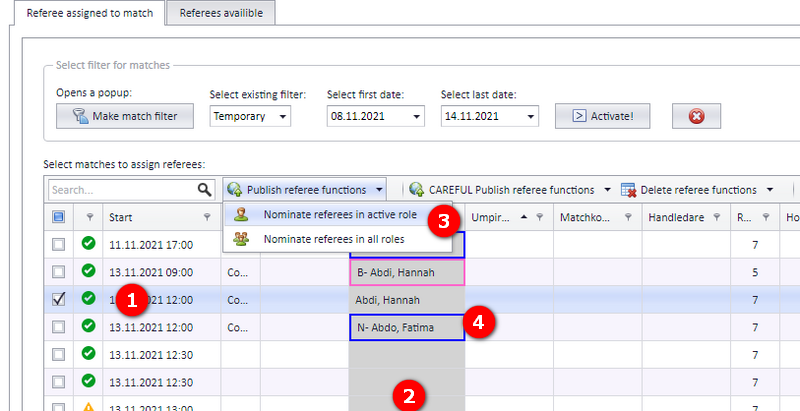Click the CAREFUL Publish globe icon
This screenshot has height=411, width=800.
[417, 190]
